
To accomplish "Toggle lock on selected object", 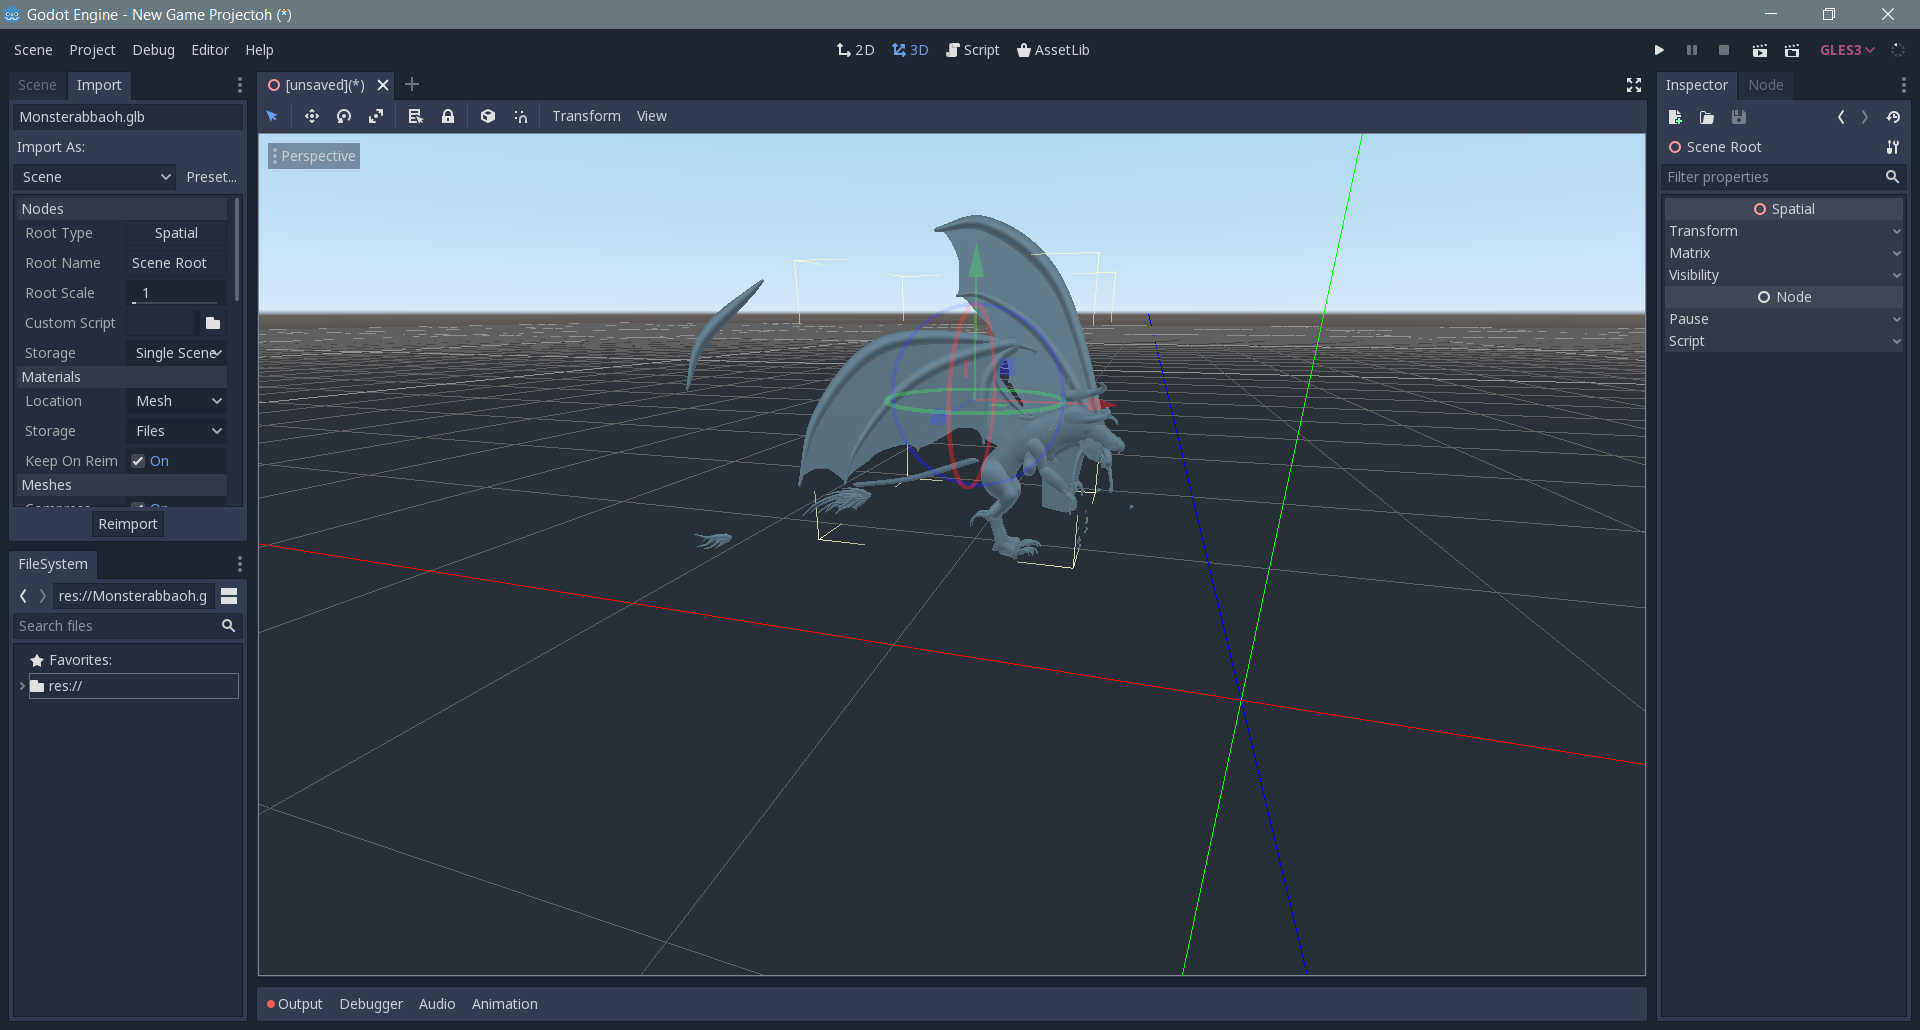I will (x=448, y=116).
